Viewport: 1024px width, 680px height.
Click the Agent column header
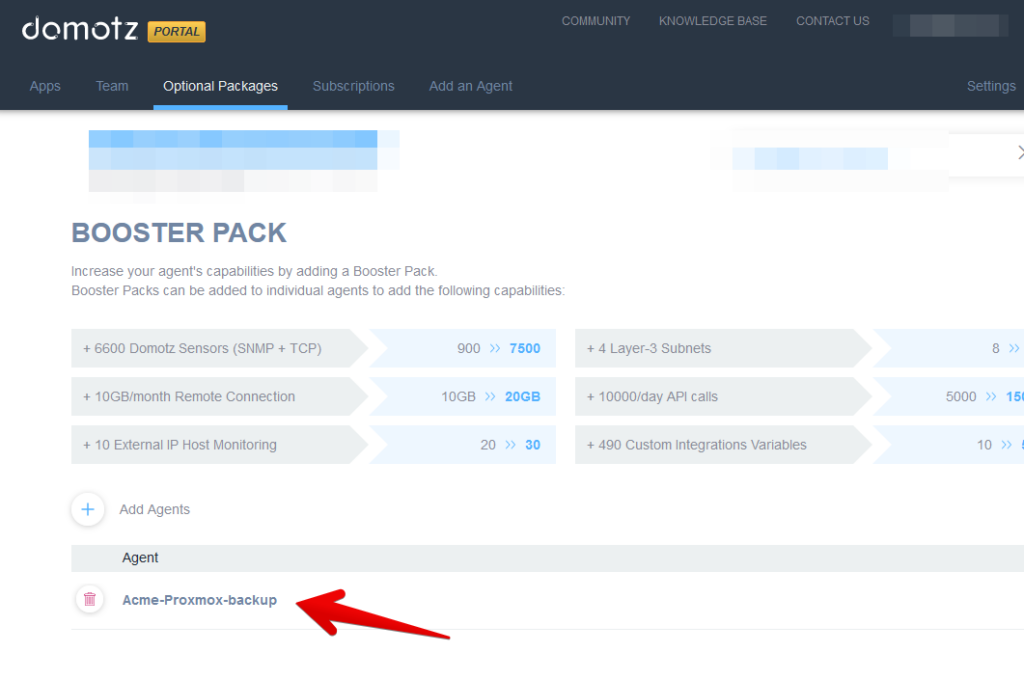[x=140, y=558]
